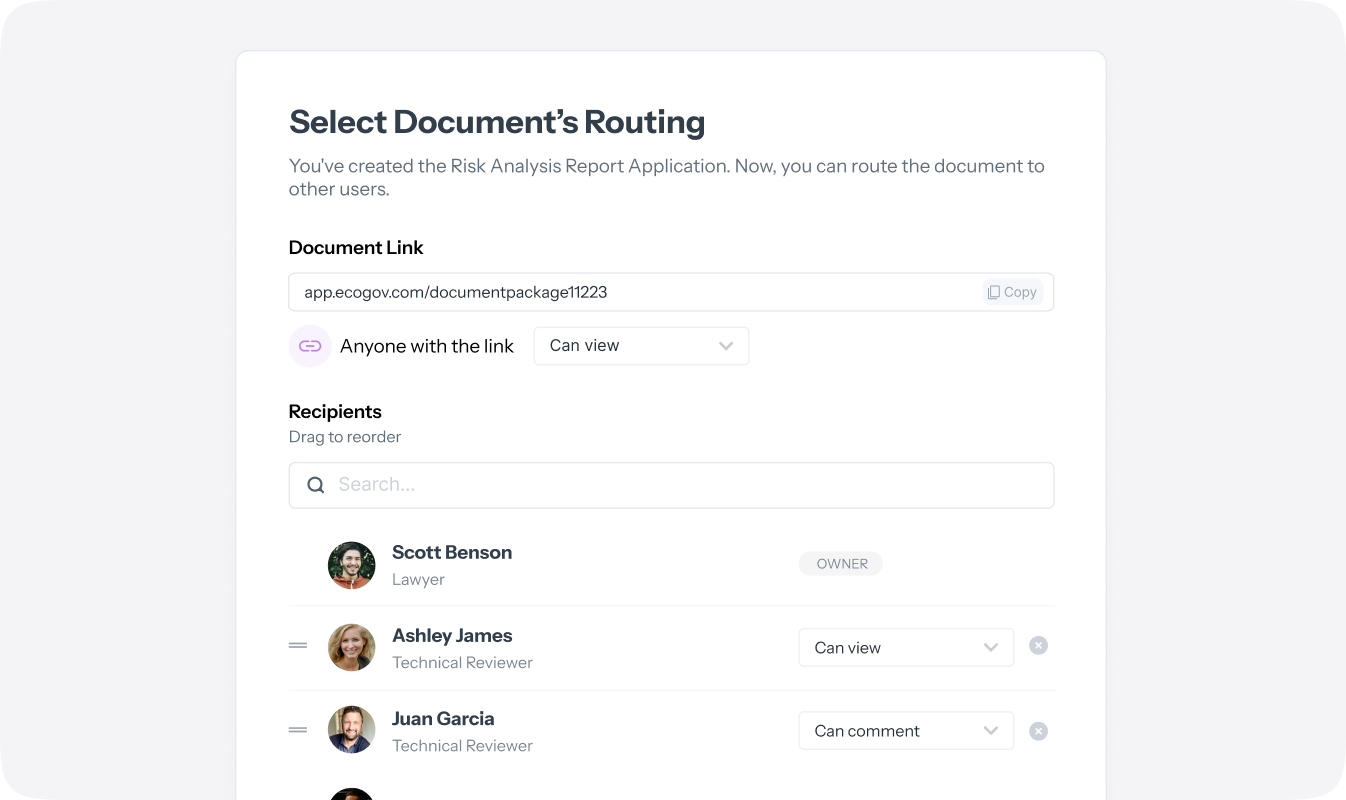
Task: Remove Ashley James from recipients
Action: tap(1039, 646)
